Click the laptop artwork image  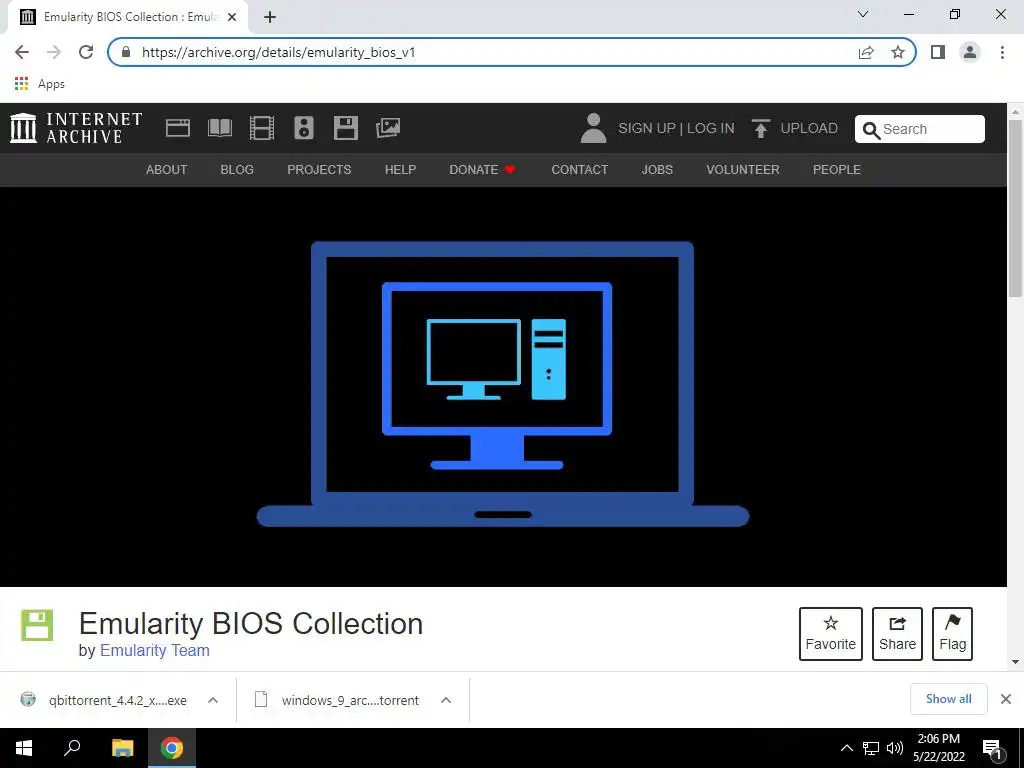click(503, 384)
